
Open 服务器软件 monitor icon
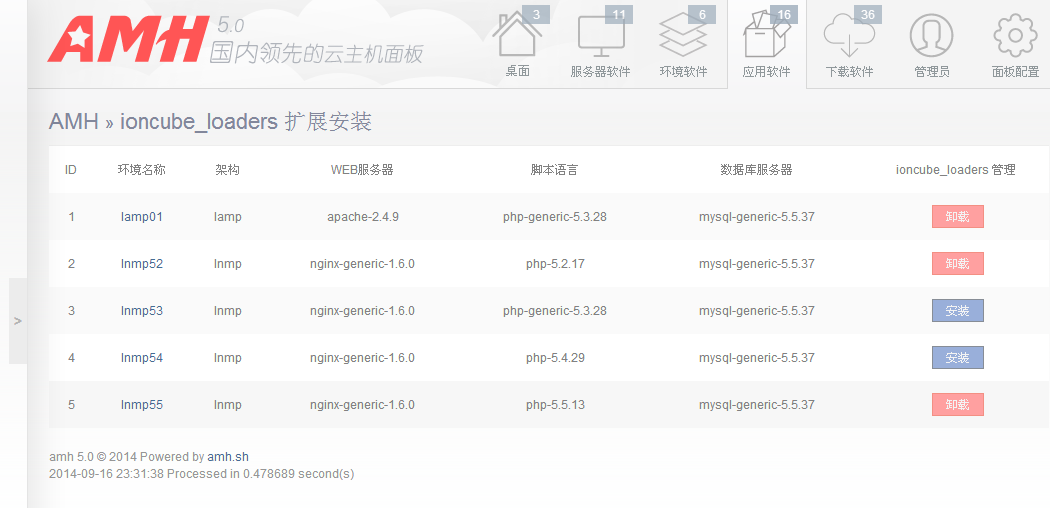tap(600, 37)
